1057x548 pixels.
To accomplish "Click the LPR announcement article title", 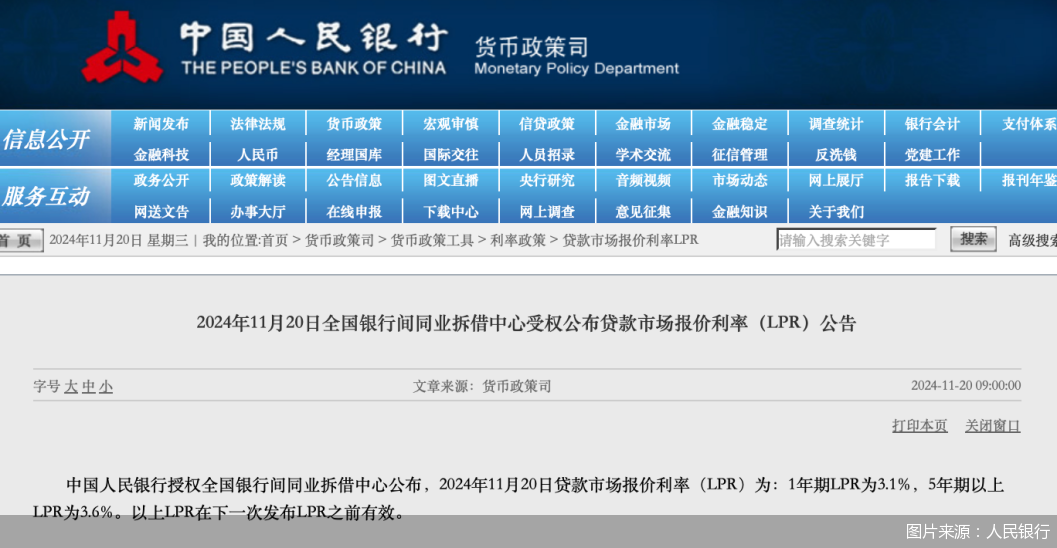I will (x=526, y=323).
